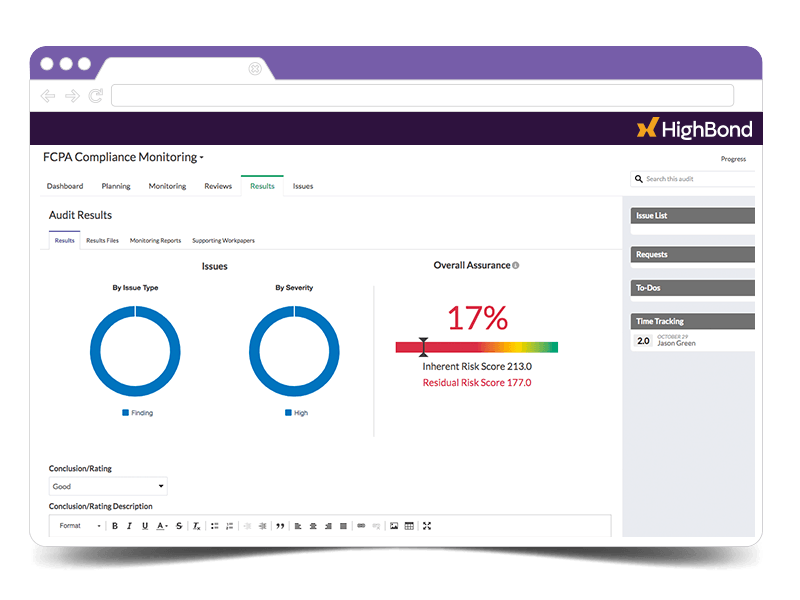The height and width of the screenshot is (600, 800).
Task: Apply bold formatting in the description editor
Action: pos(115,526)
